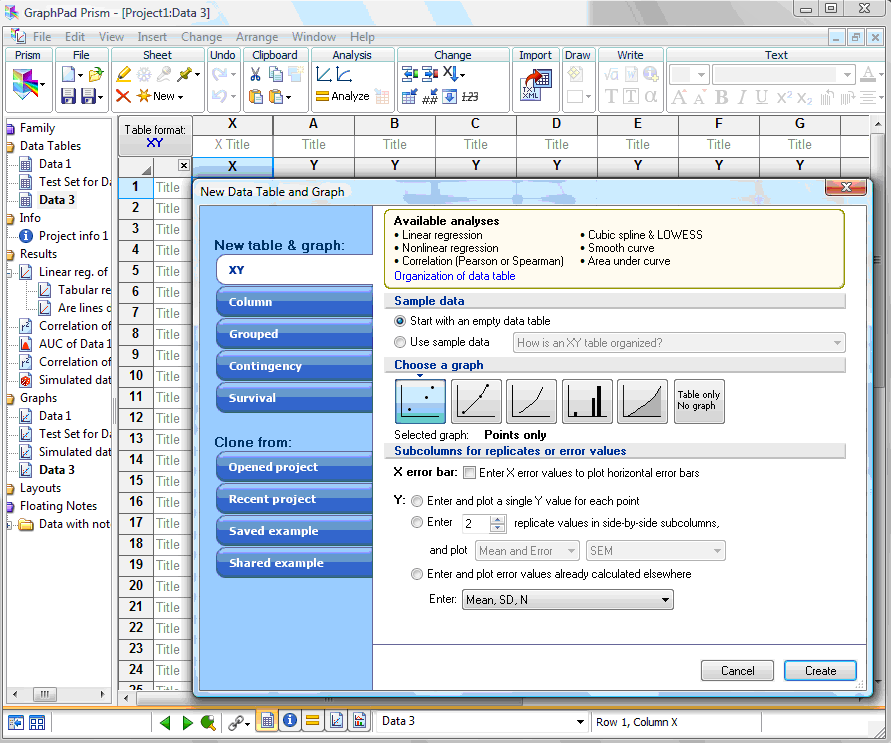Click the scissors Cut icon
The height and width of the screenshot is (743, 891).
point(255,74)
